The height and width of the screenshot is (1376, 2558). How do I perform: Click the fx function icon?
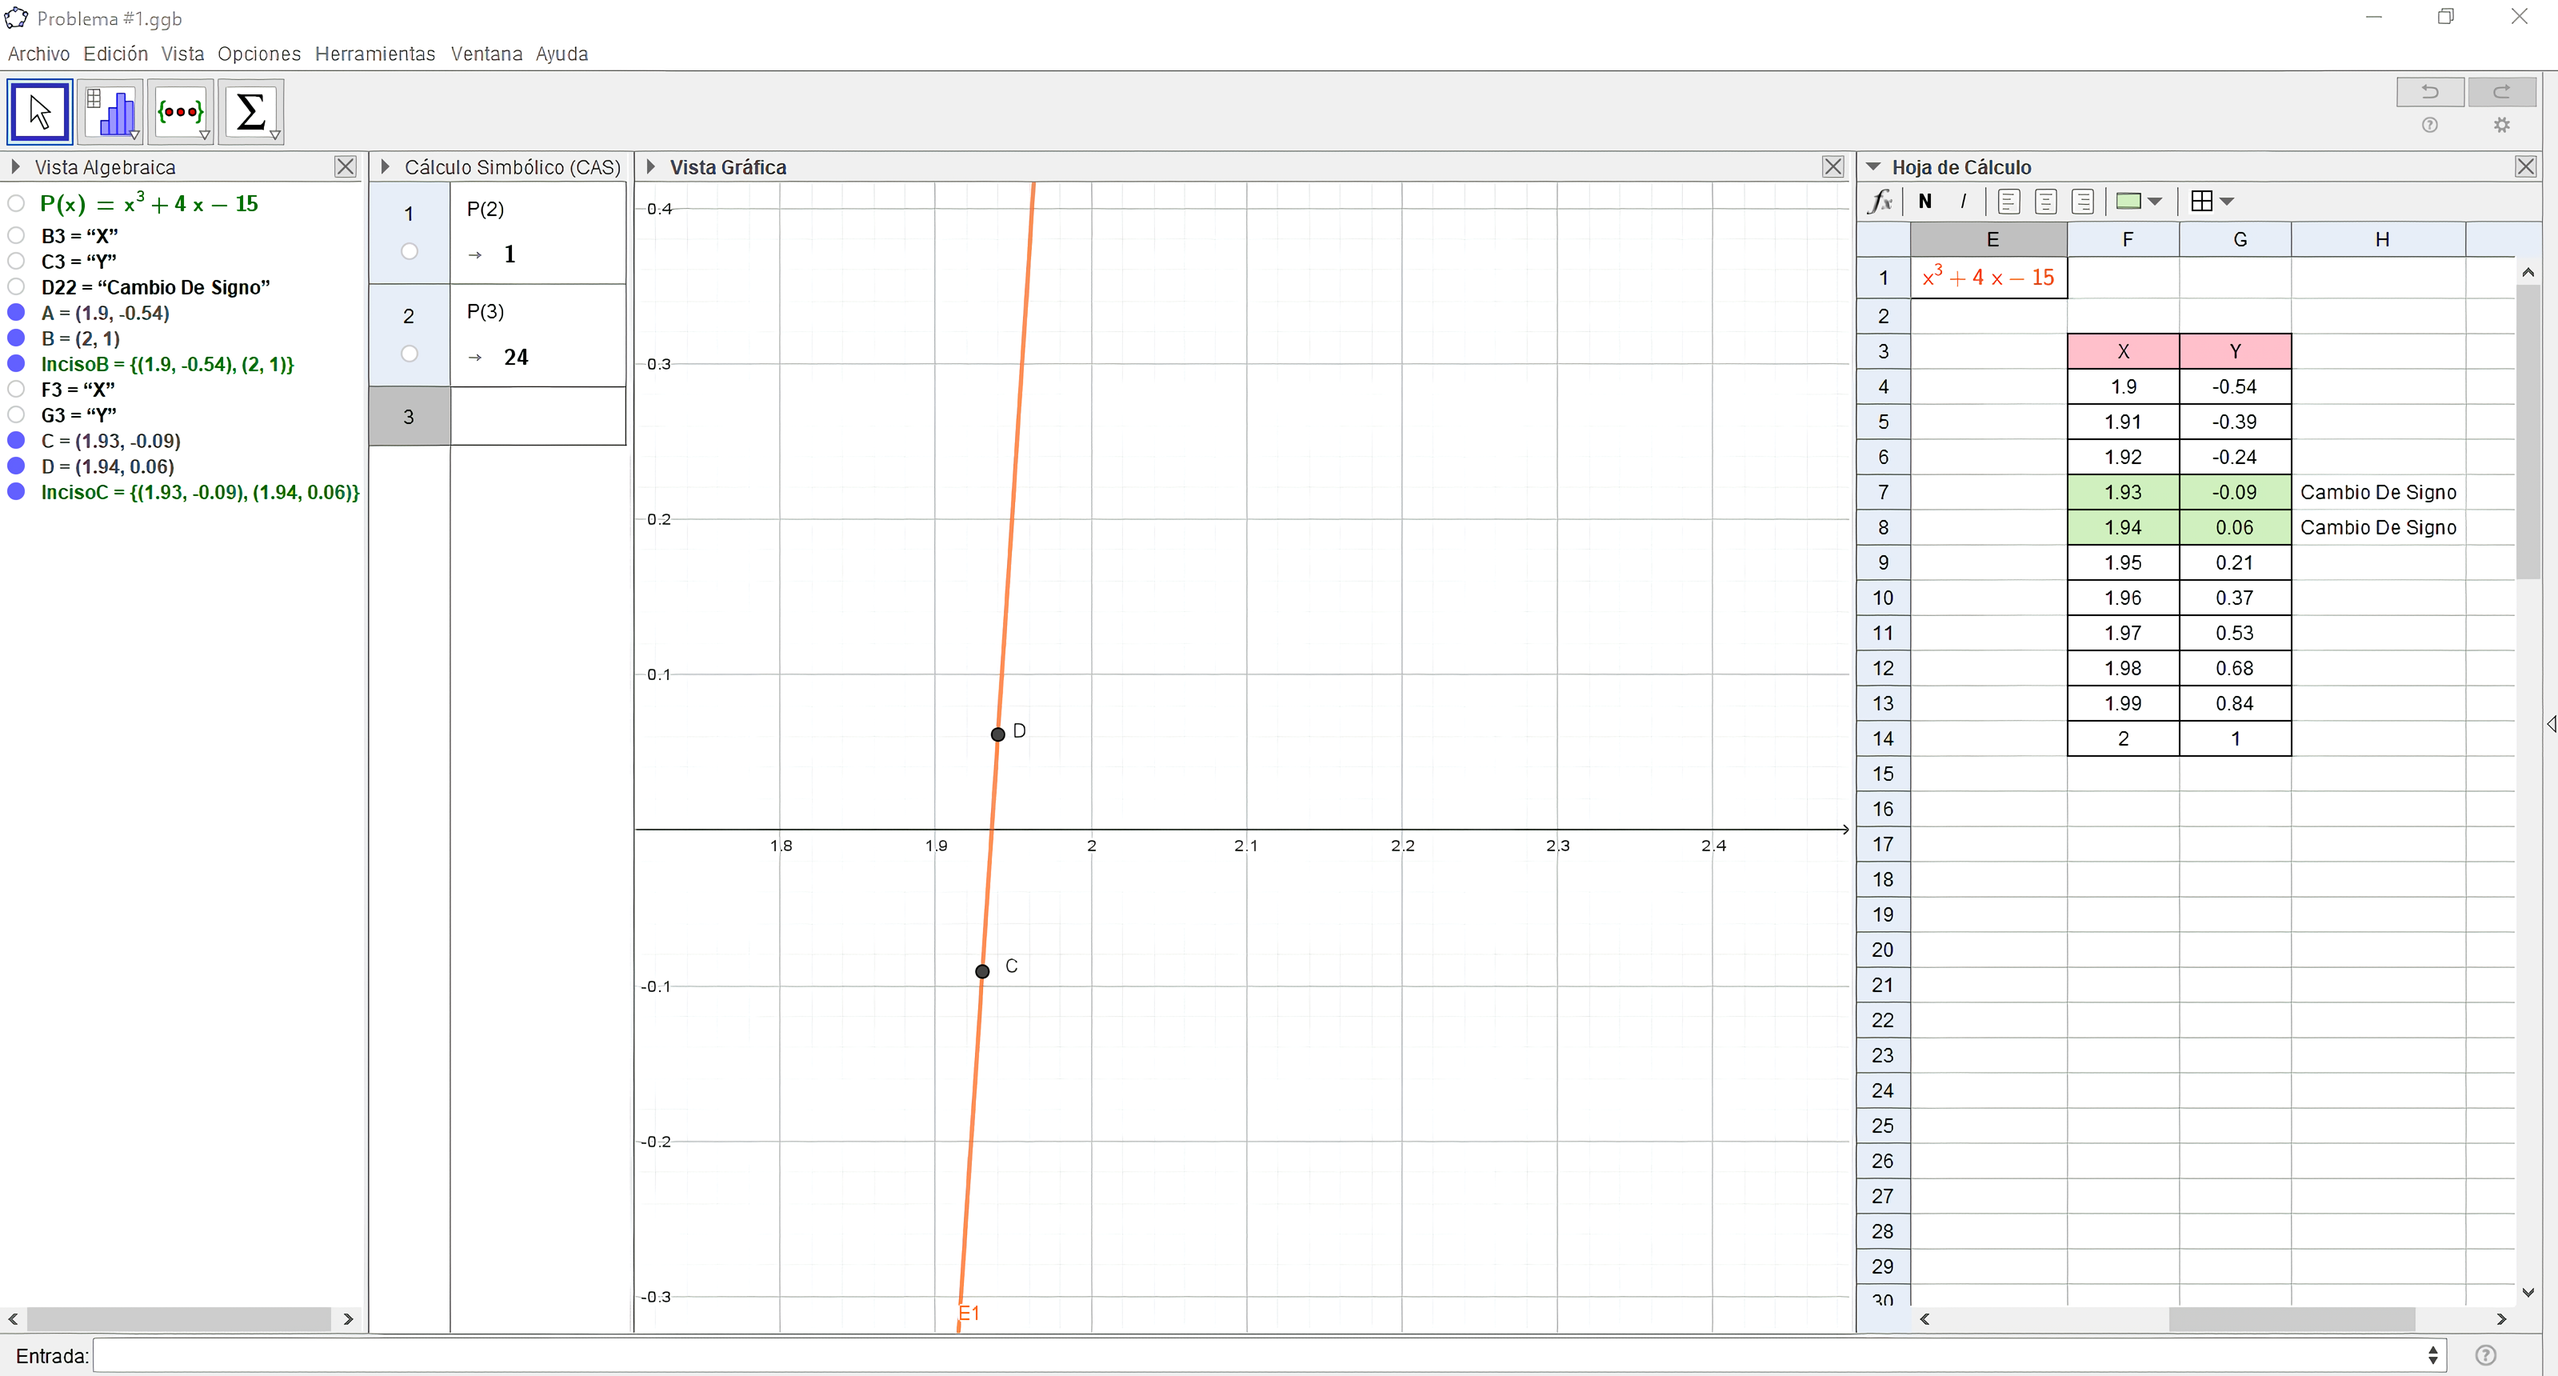1880,201
